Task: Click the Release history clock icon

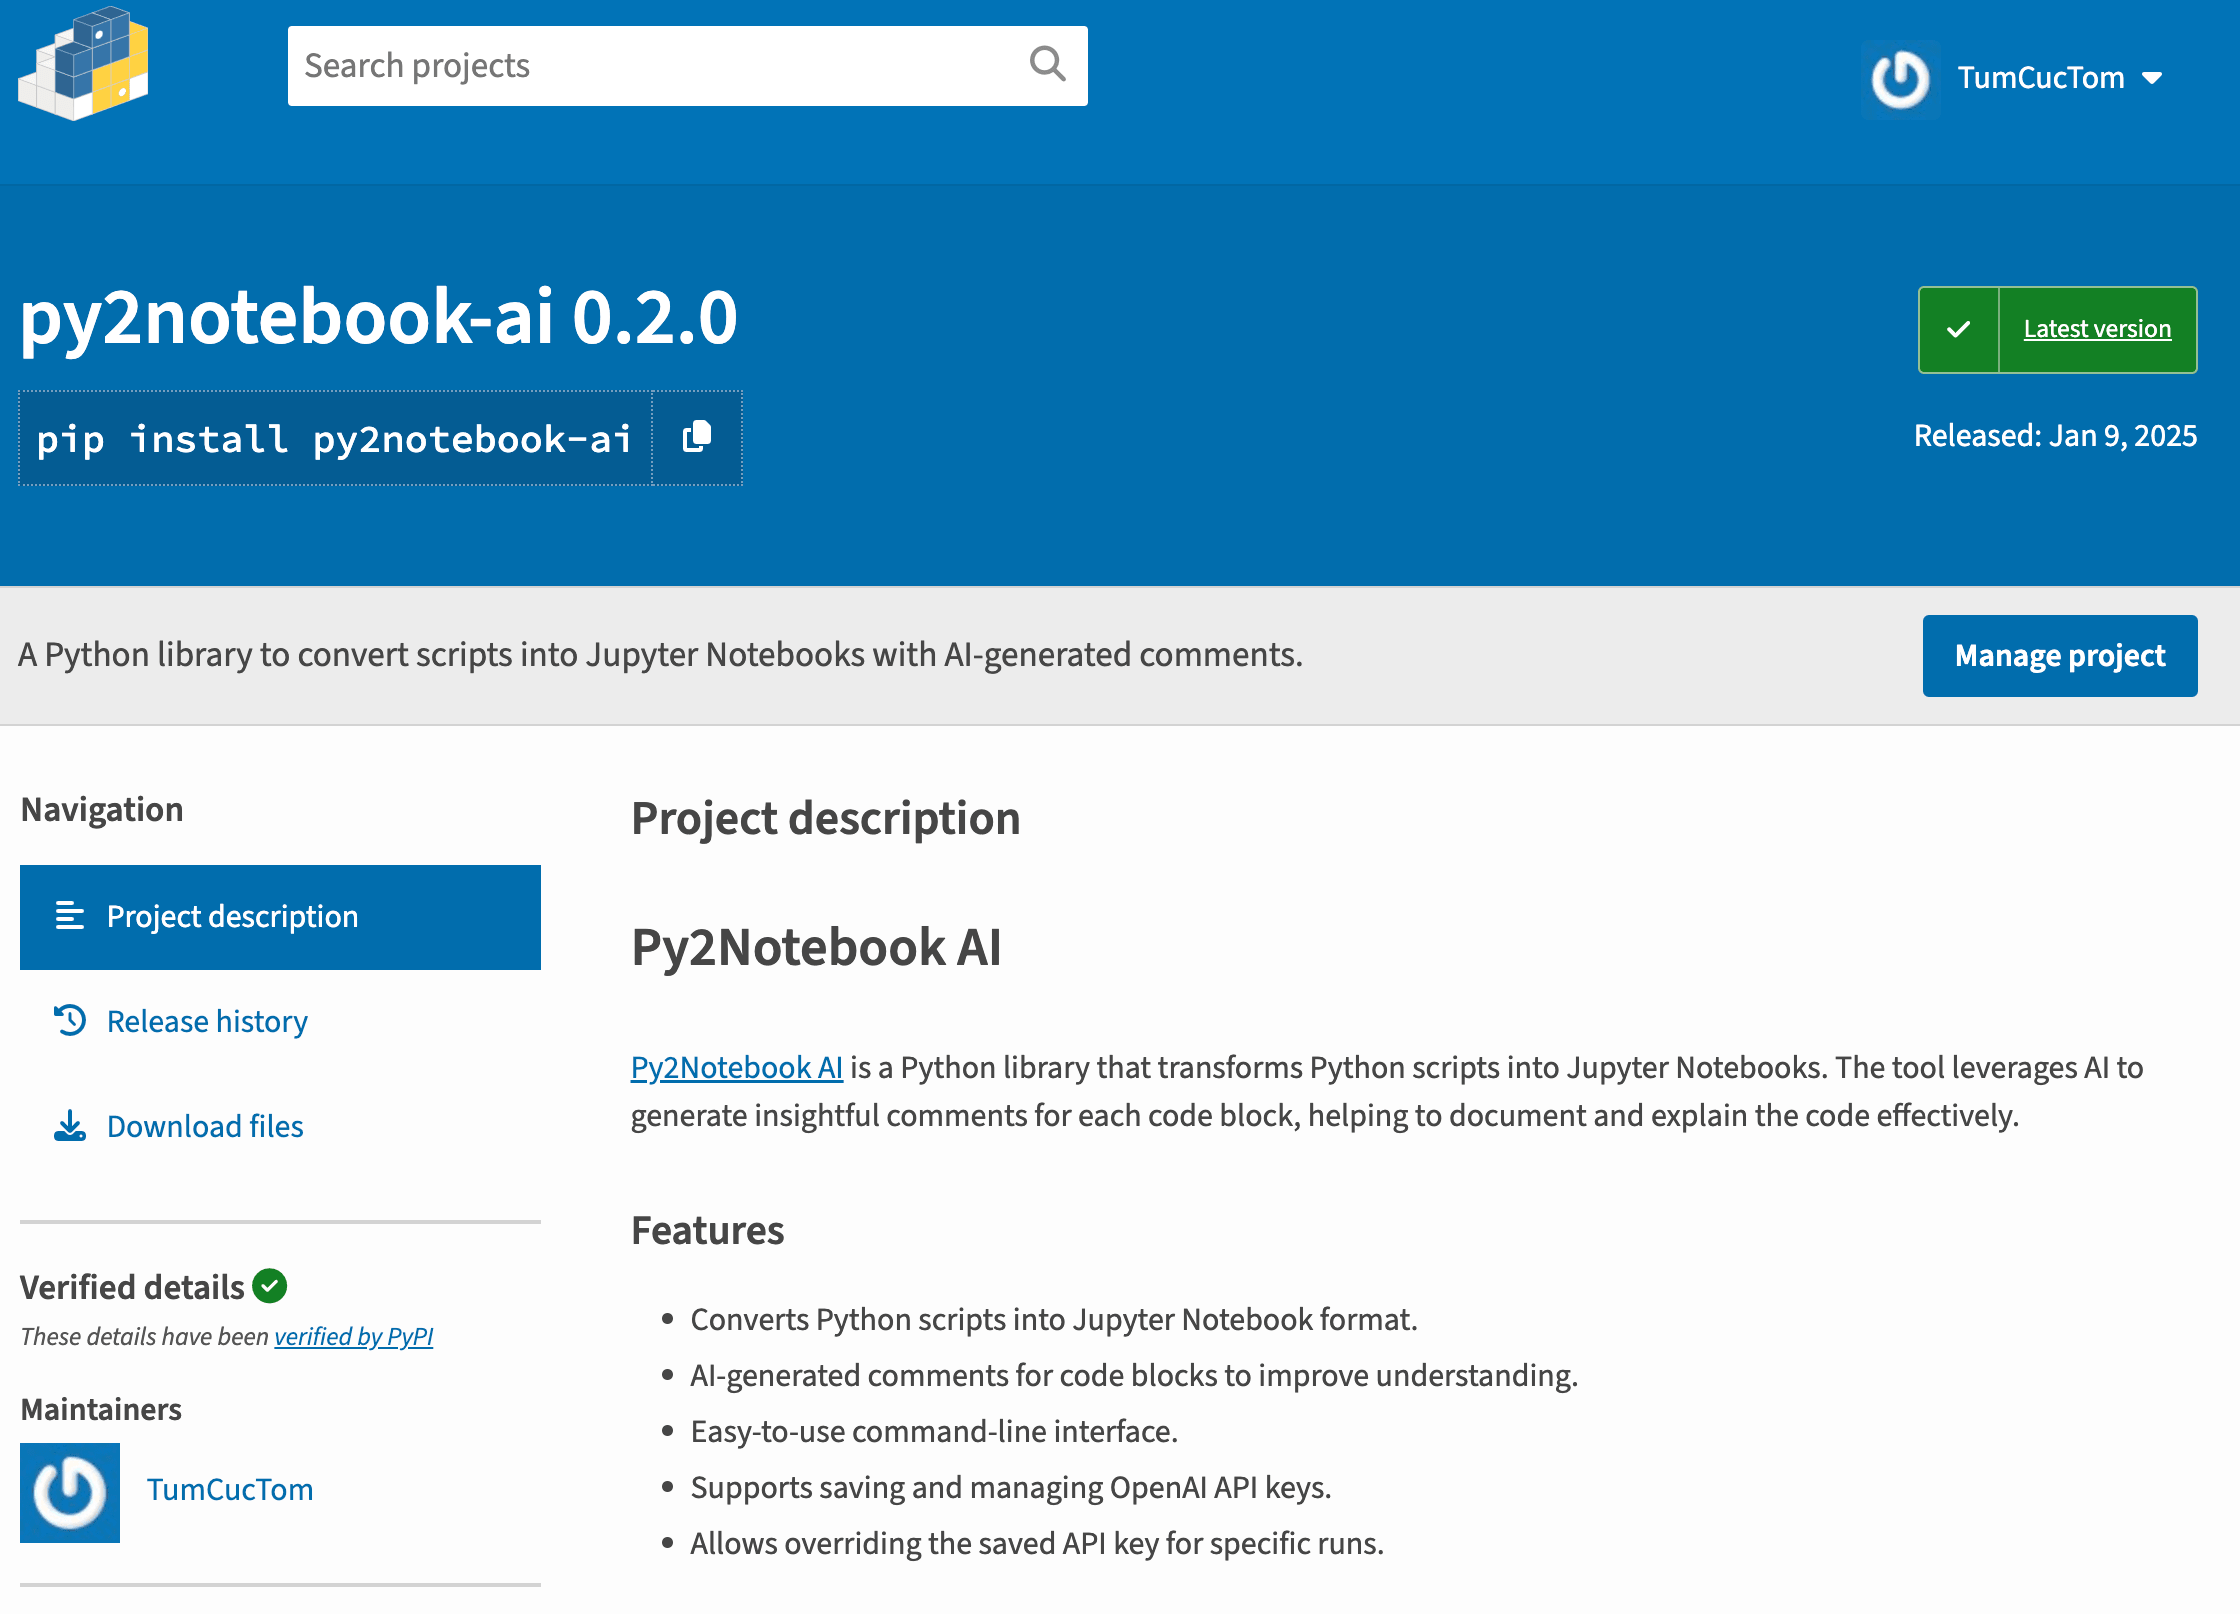Action: (70, 1020)
